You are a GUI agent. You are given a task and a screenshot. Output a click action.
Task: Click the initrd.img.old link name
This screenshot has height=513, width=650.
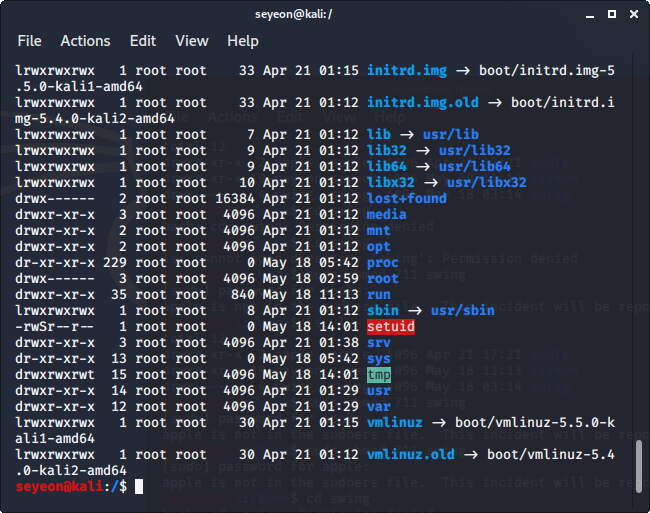[423, 102]
